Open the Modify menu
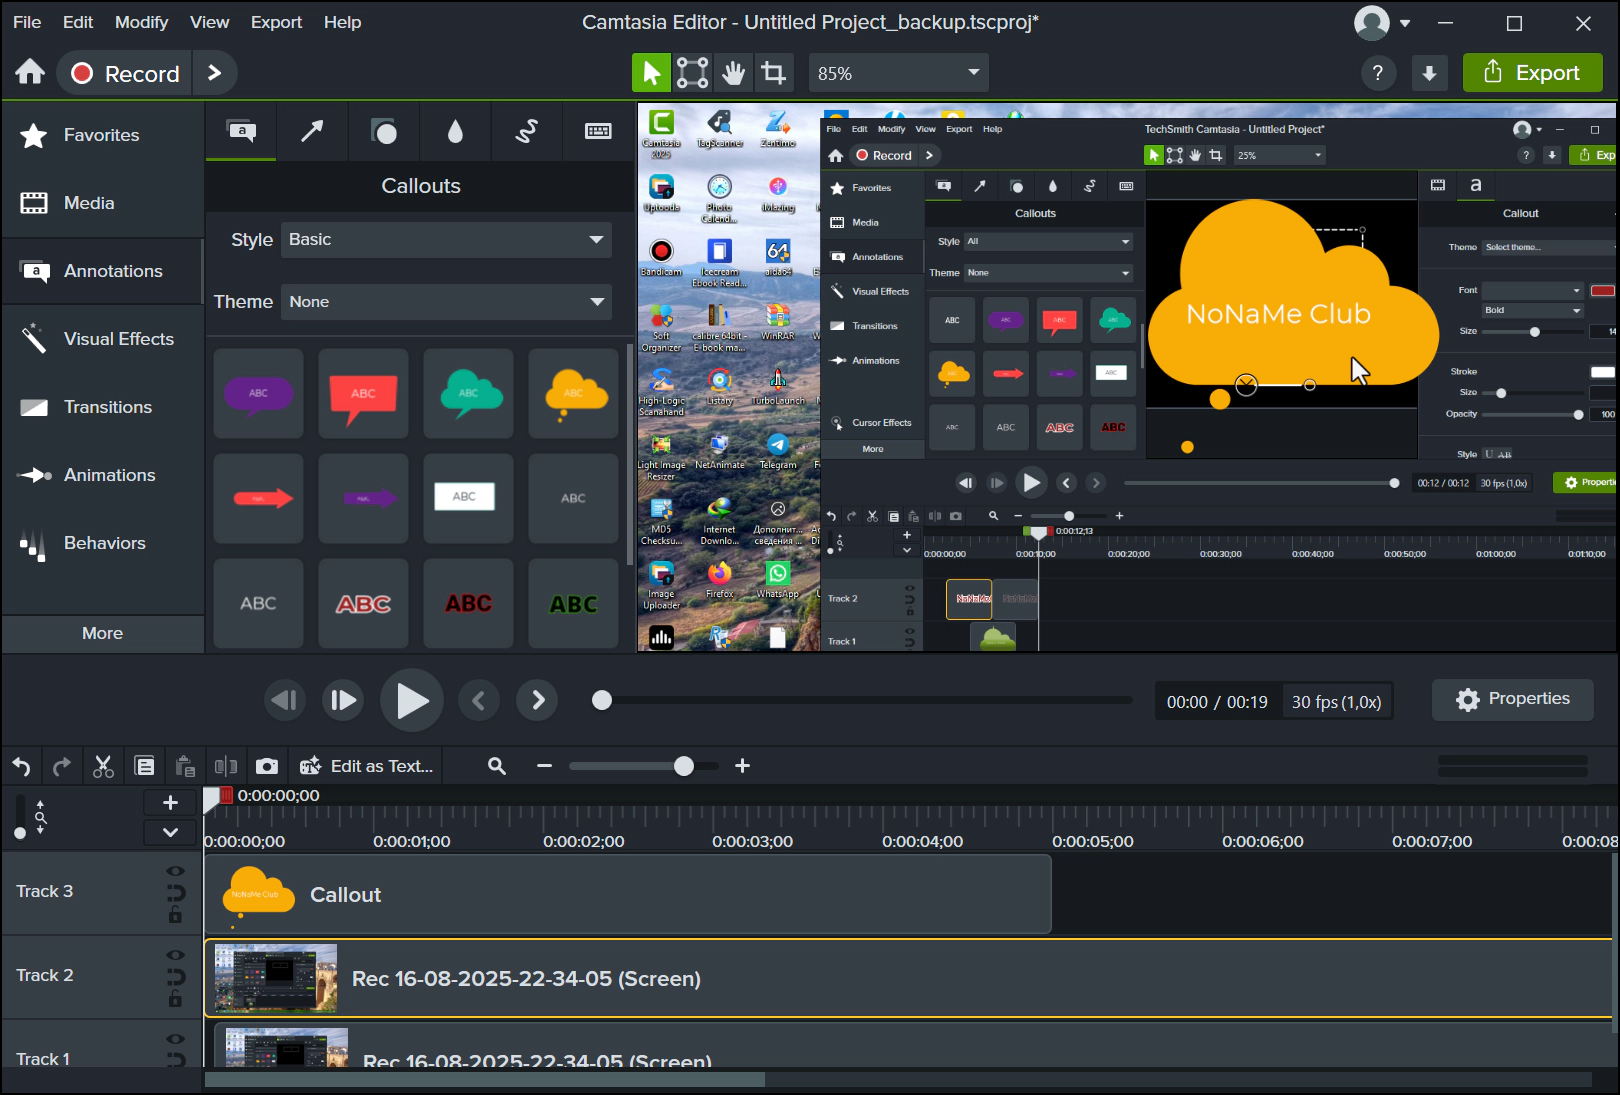The image size is (1620, 1095). 141,22
